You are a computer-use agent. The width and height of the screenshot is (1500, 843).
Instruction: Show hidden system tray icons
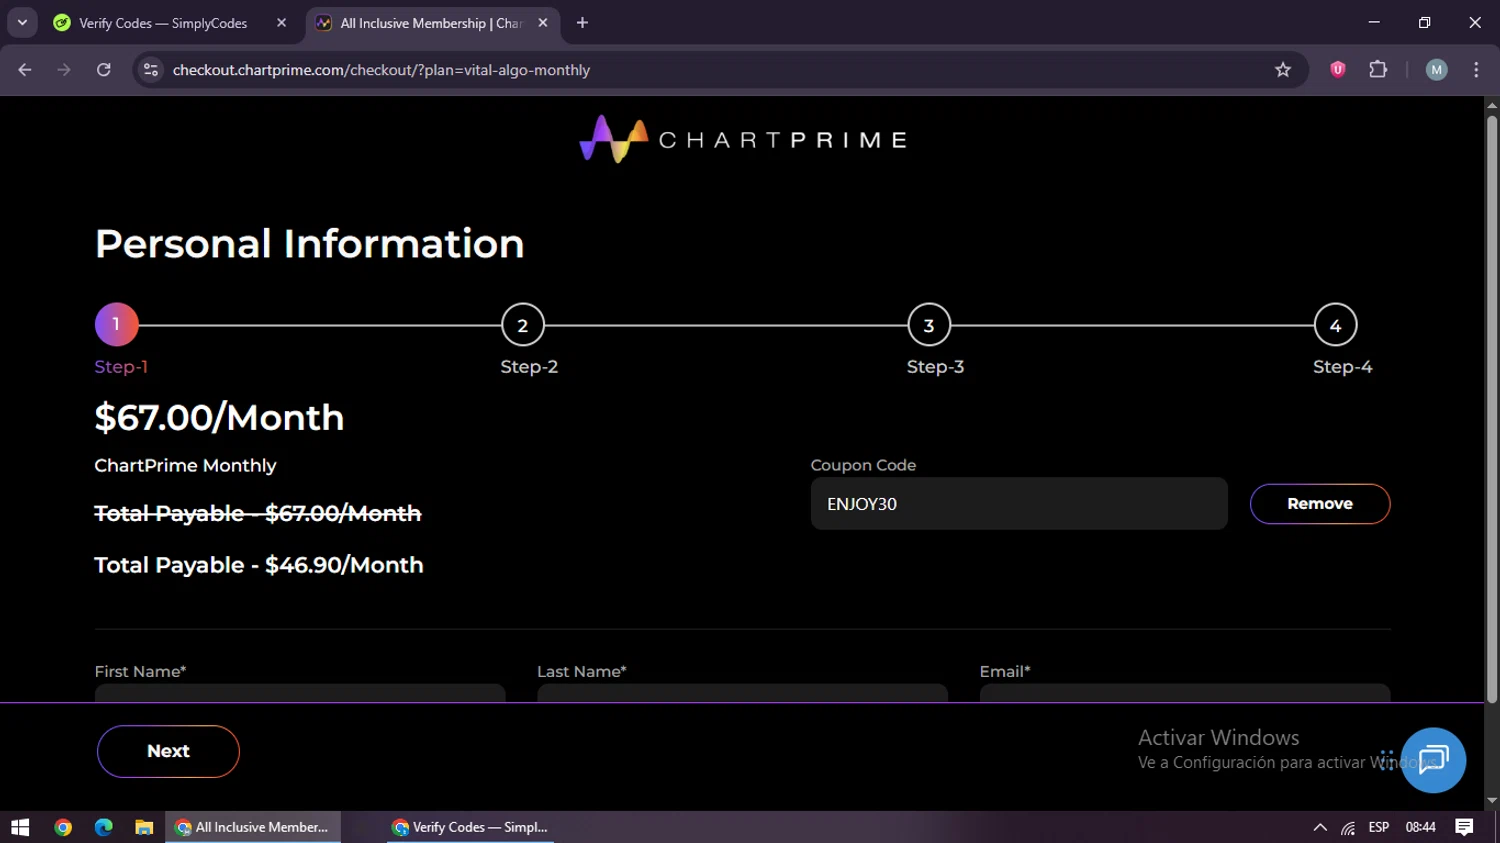click(1320, 827)
